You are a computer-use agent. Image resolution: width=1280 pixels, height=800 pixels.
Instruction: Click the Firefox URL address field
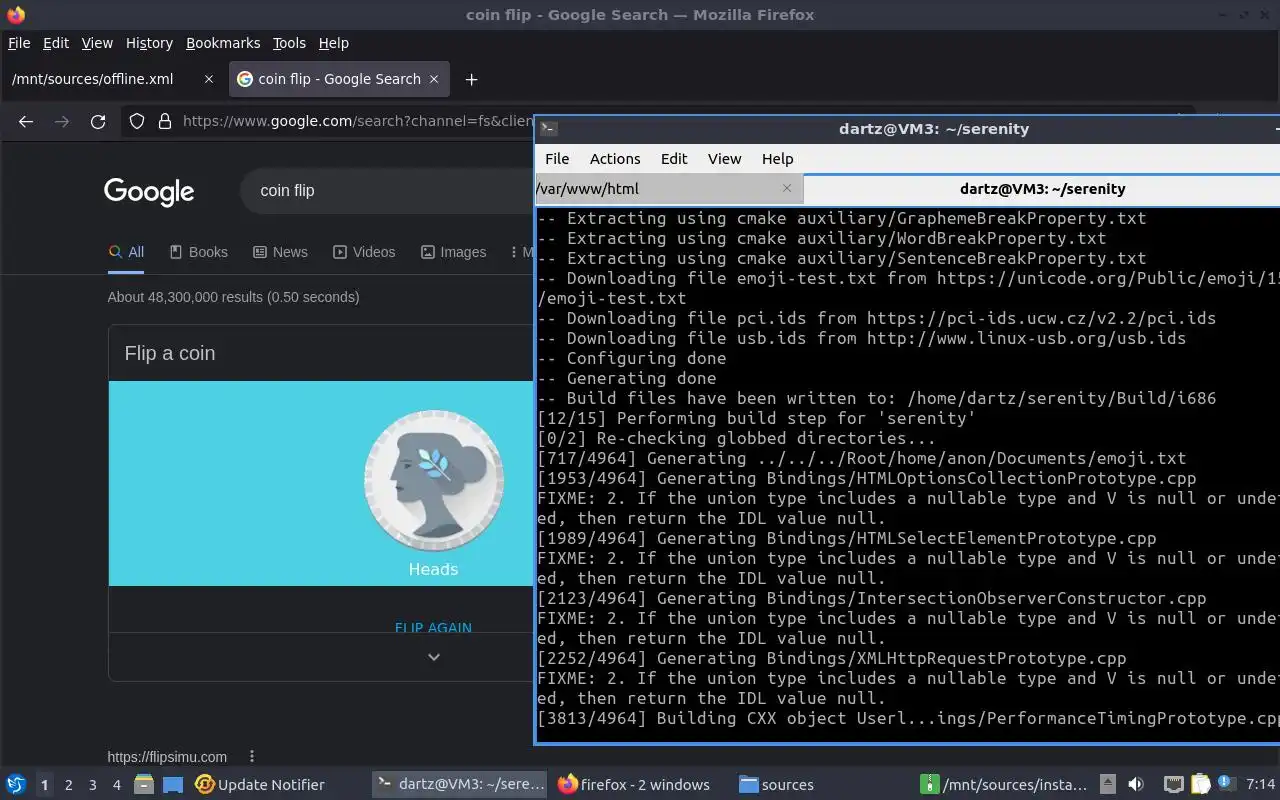pos(358,121)
